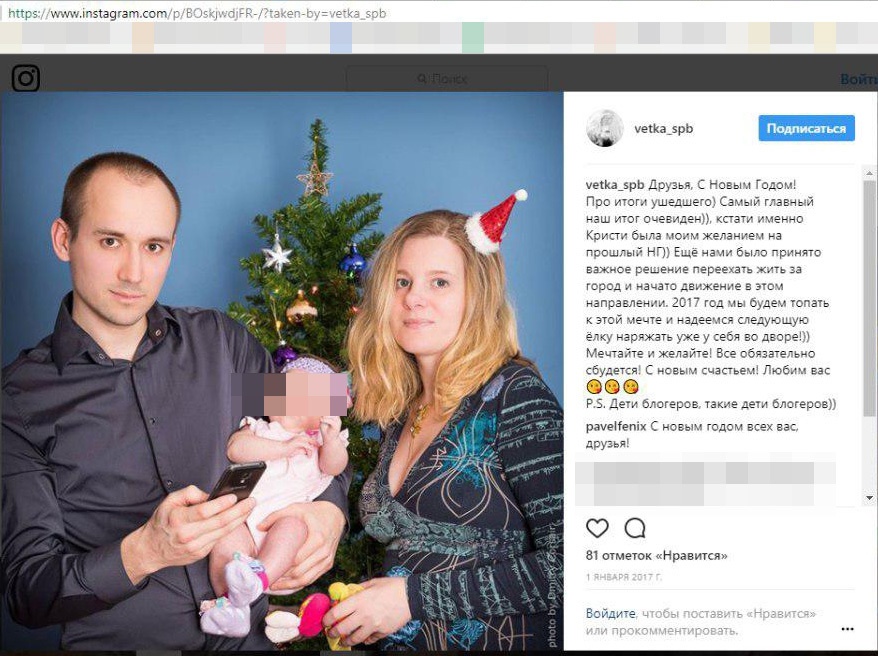
Task: Click the vetka_spb profile avatar
Action: click(605, 128)
